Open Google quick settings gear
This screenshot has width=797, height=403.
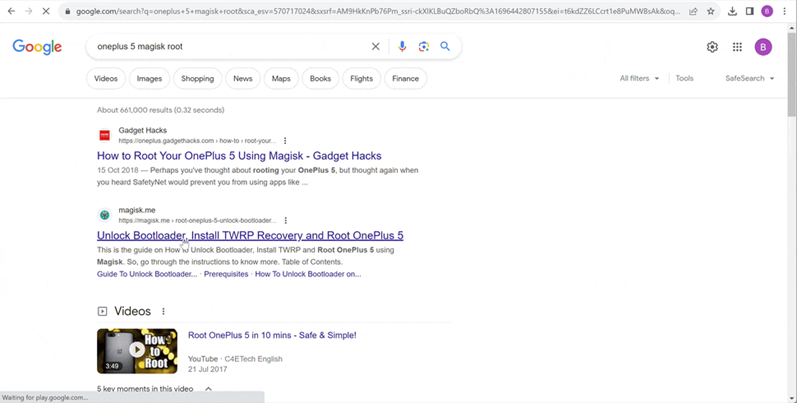click(x=712, y=47)
